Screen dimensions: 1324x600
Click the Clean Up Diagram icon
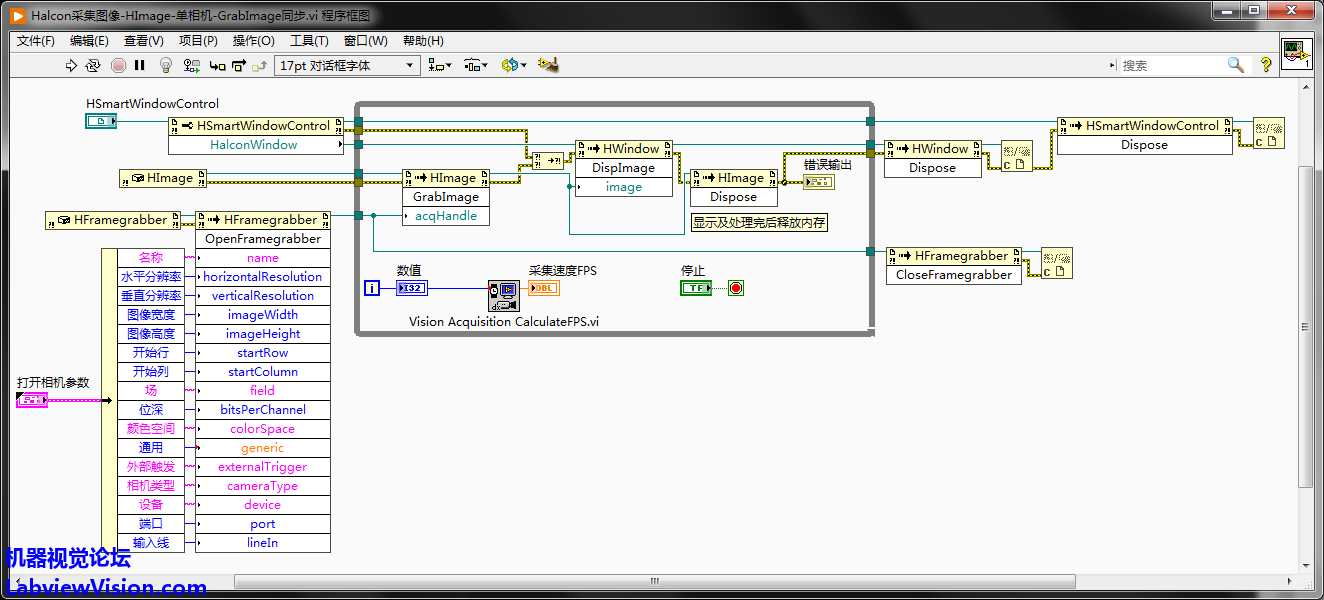click(547, 65)
